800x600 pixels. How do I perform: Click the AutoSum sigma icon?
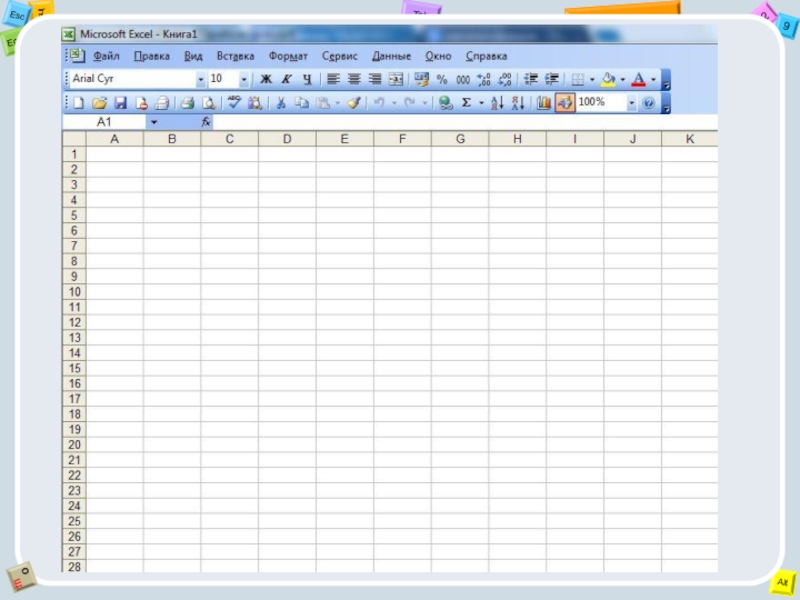(466, 103)
